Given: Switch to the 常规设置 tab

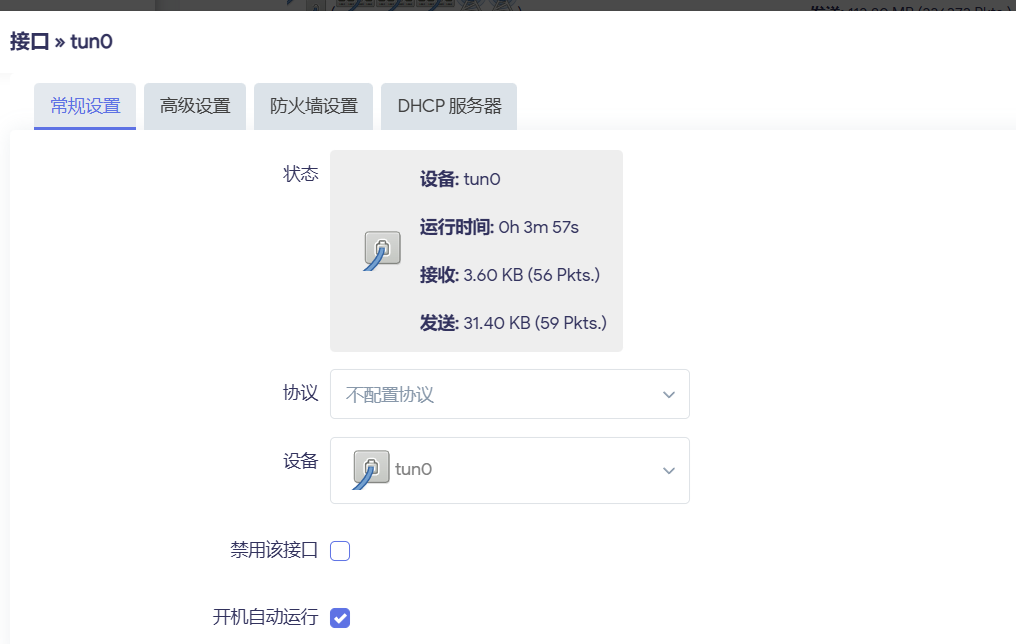Looking at the screenshot, I should click(85, 106).
